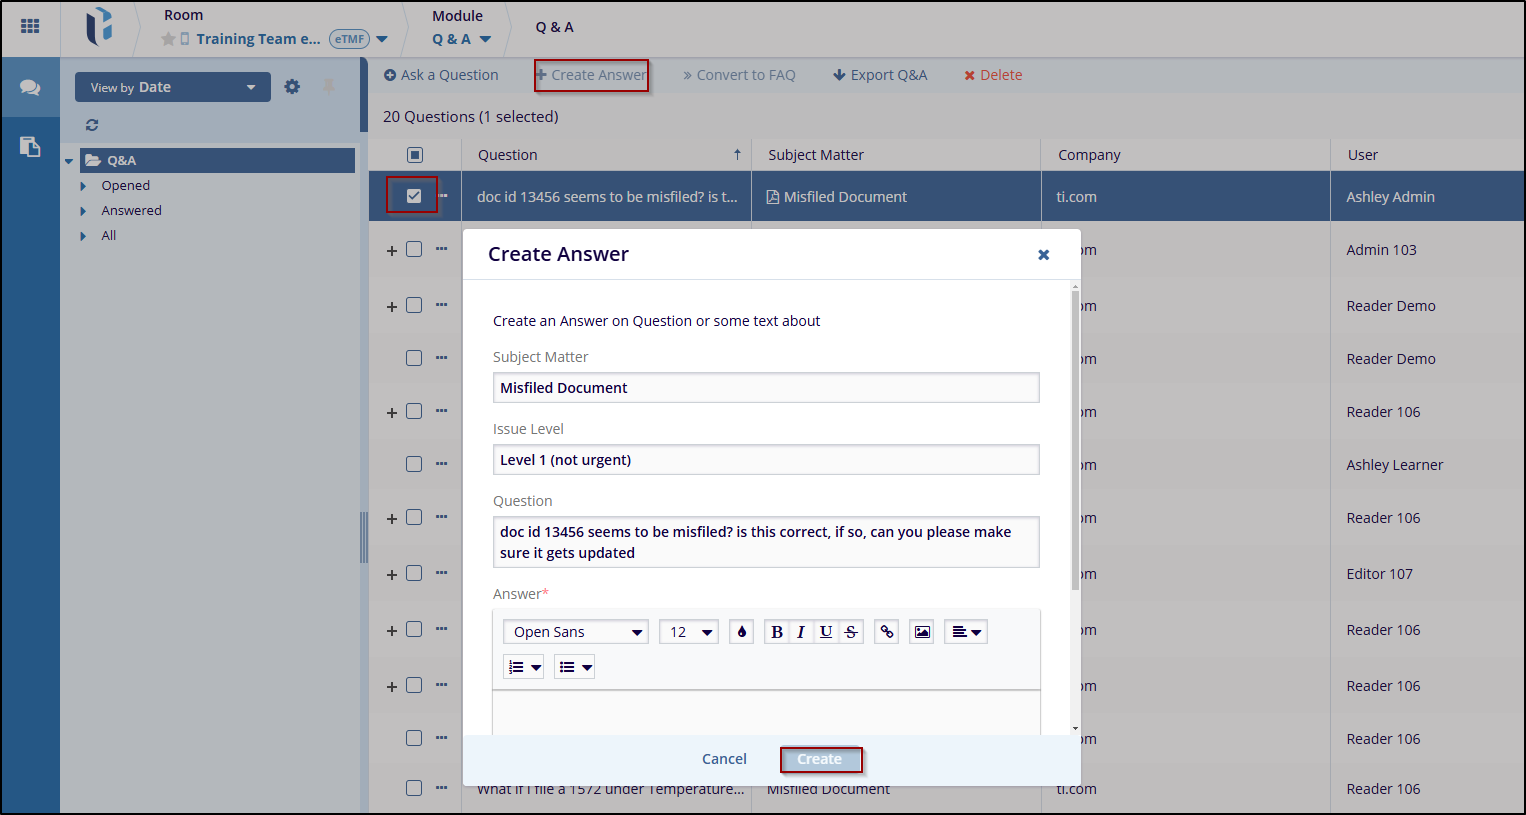
Task: Open the apps grid icon
Action: click(x=30, y=27)
